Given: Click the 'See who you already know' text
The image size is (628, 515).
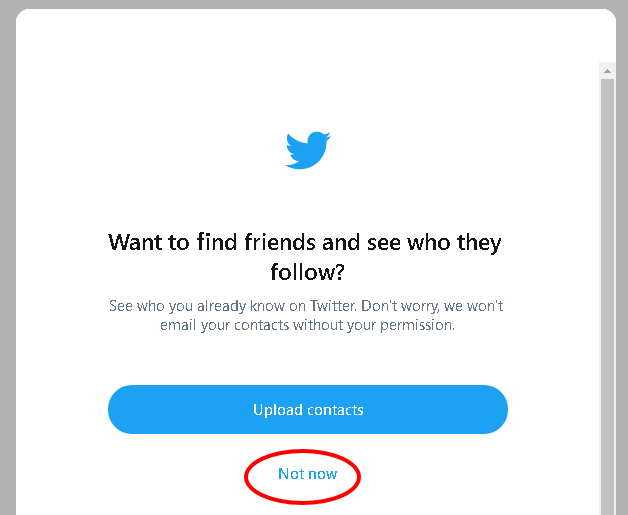Looking at the screenshot, I should 232,306.
